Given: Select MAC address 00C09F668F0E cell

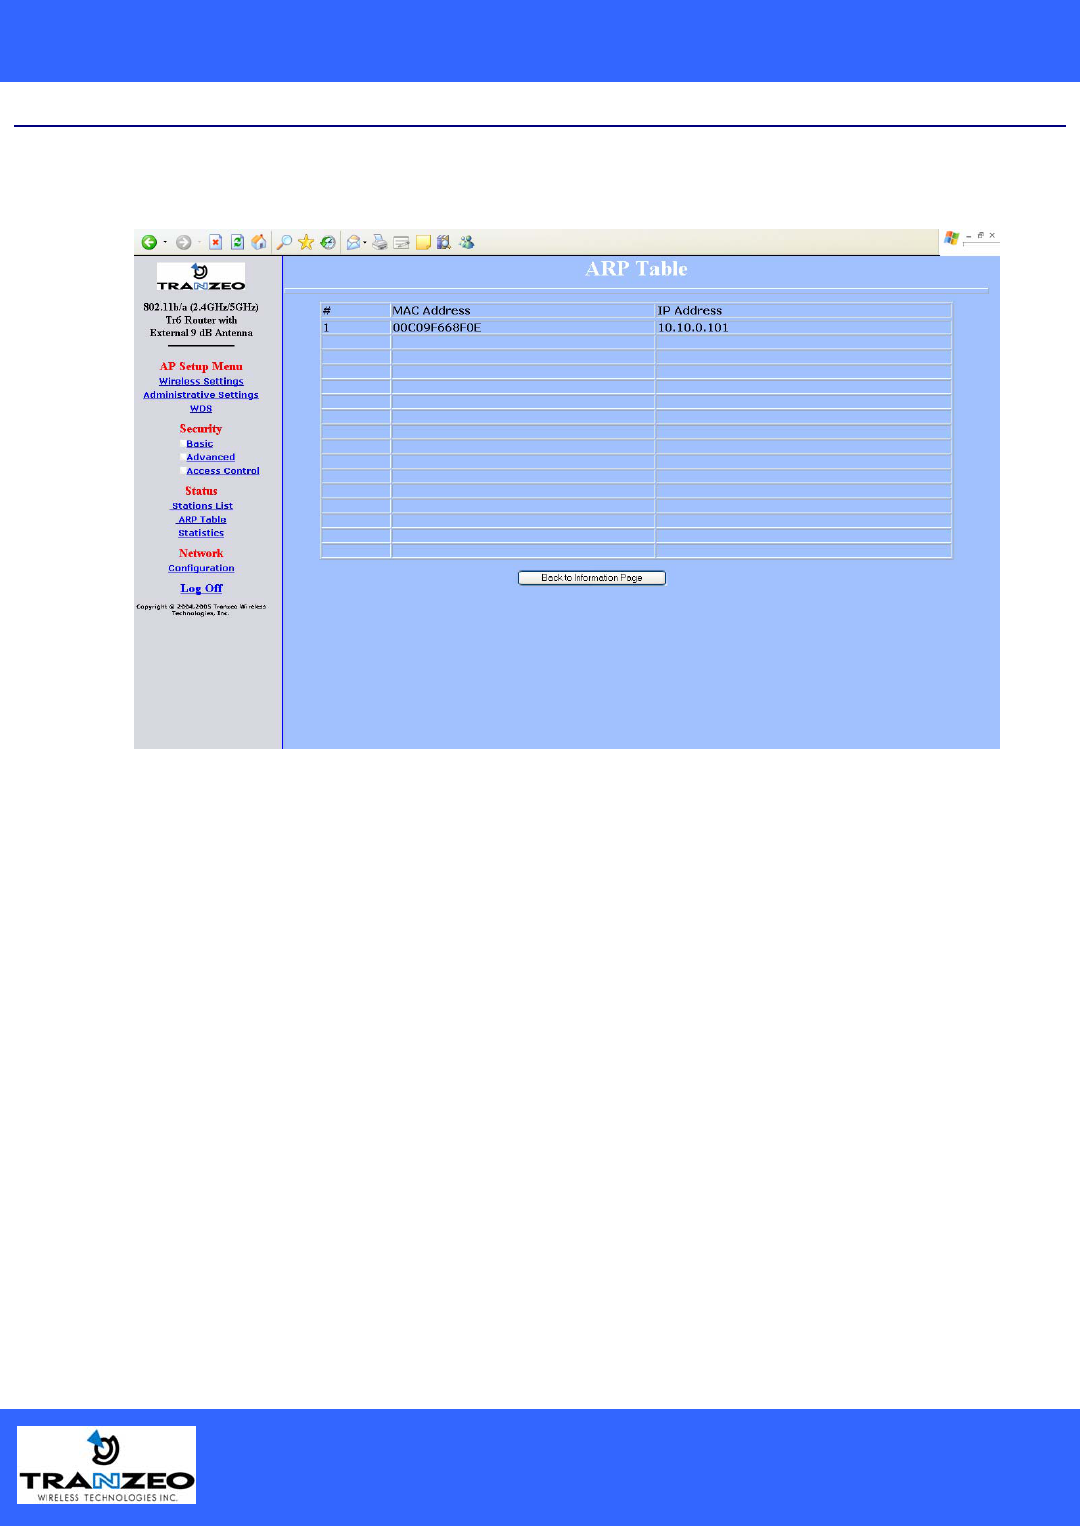Looking at the screenshot, I should coord(522,327).
